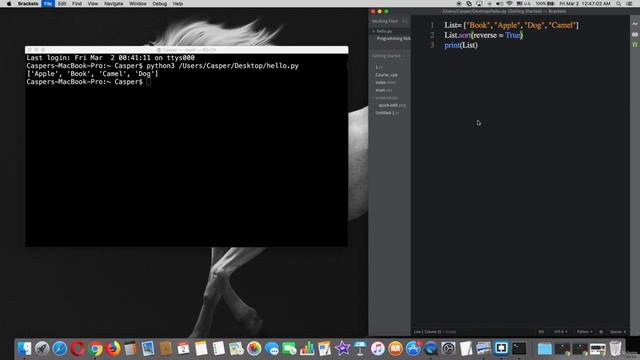Screen dimensions: 640x360
Task: Open FaceTime from the Dock
Action: pyautogui.click(x=289, y=349)
